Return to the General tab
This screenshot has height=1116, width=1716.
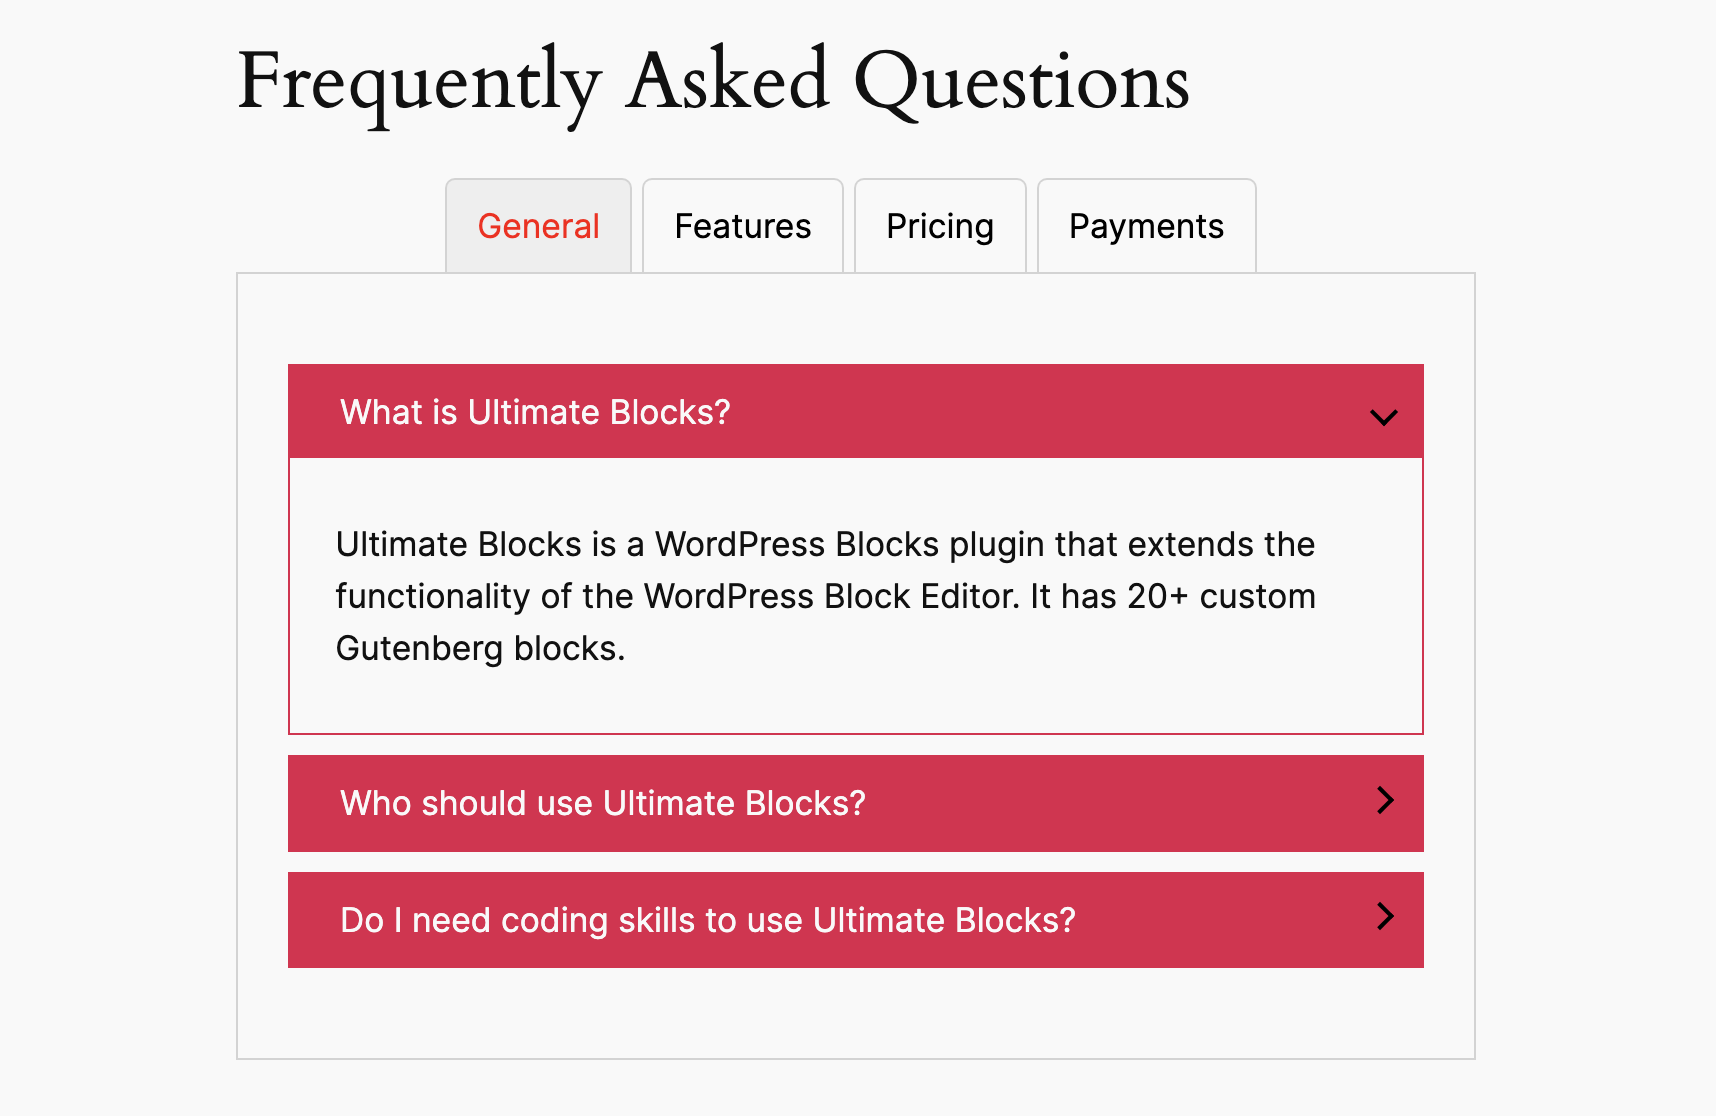tap(538, 226)
